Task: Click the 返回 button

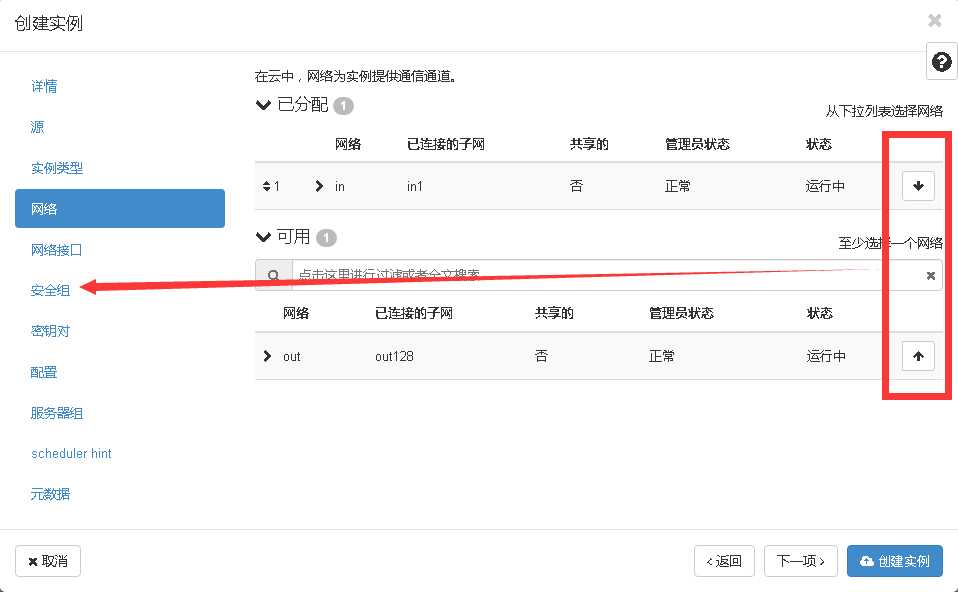Action: [724, 561]
